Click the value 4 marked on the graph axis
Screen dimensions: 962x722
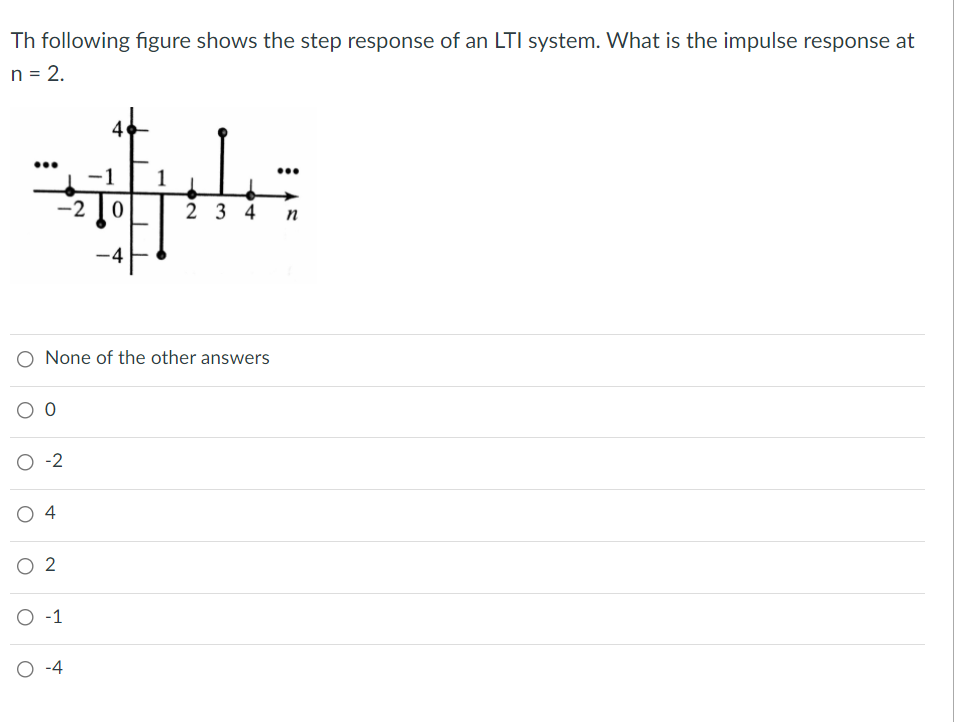[x=117, y=128]
